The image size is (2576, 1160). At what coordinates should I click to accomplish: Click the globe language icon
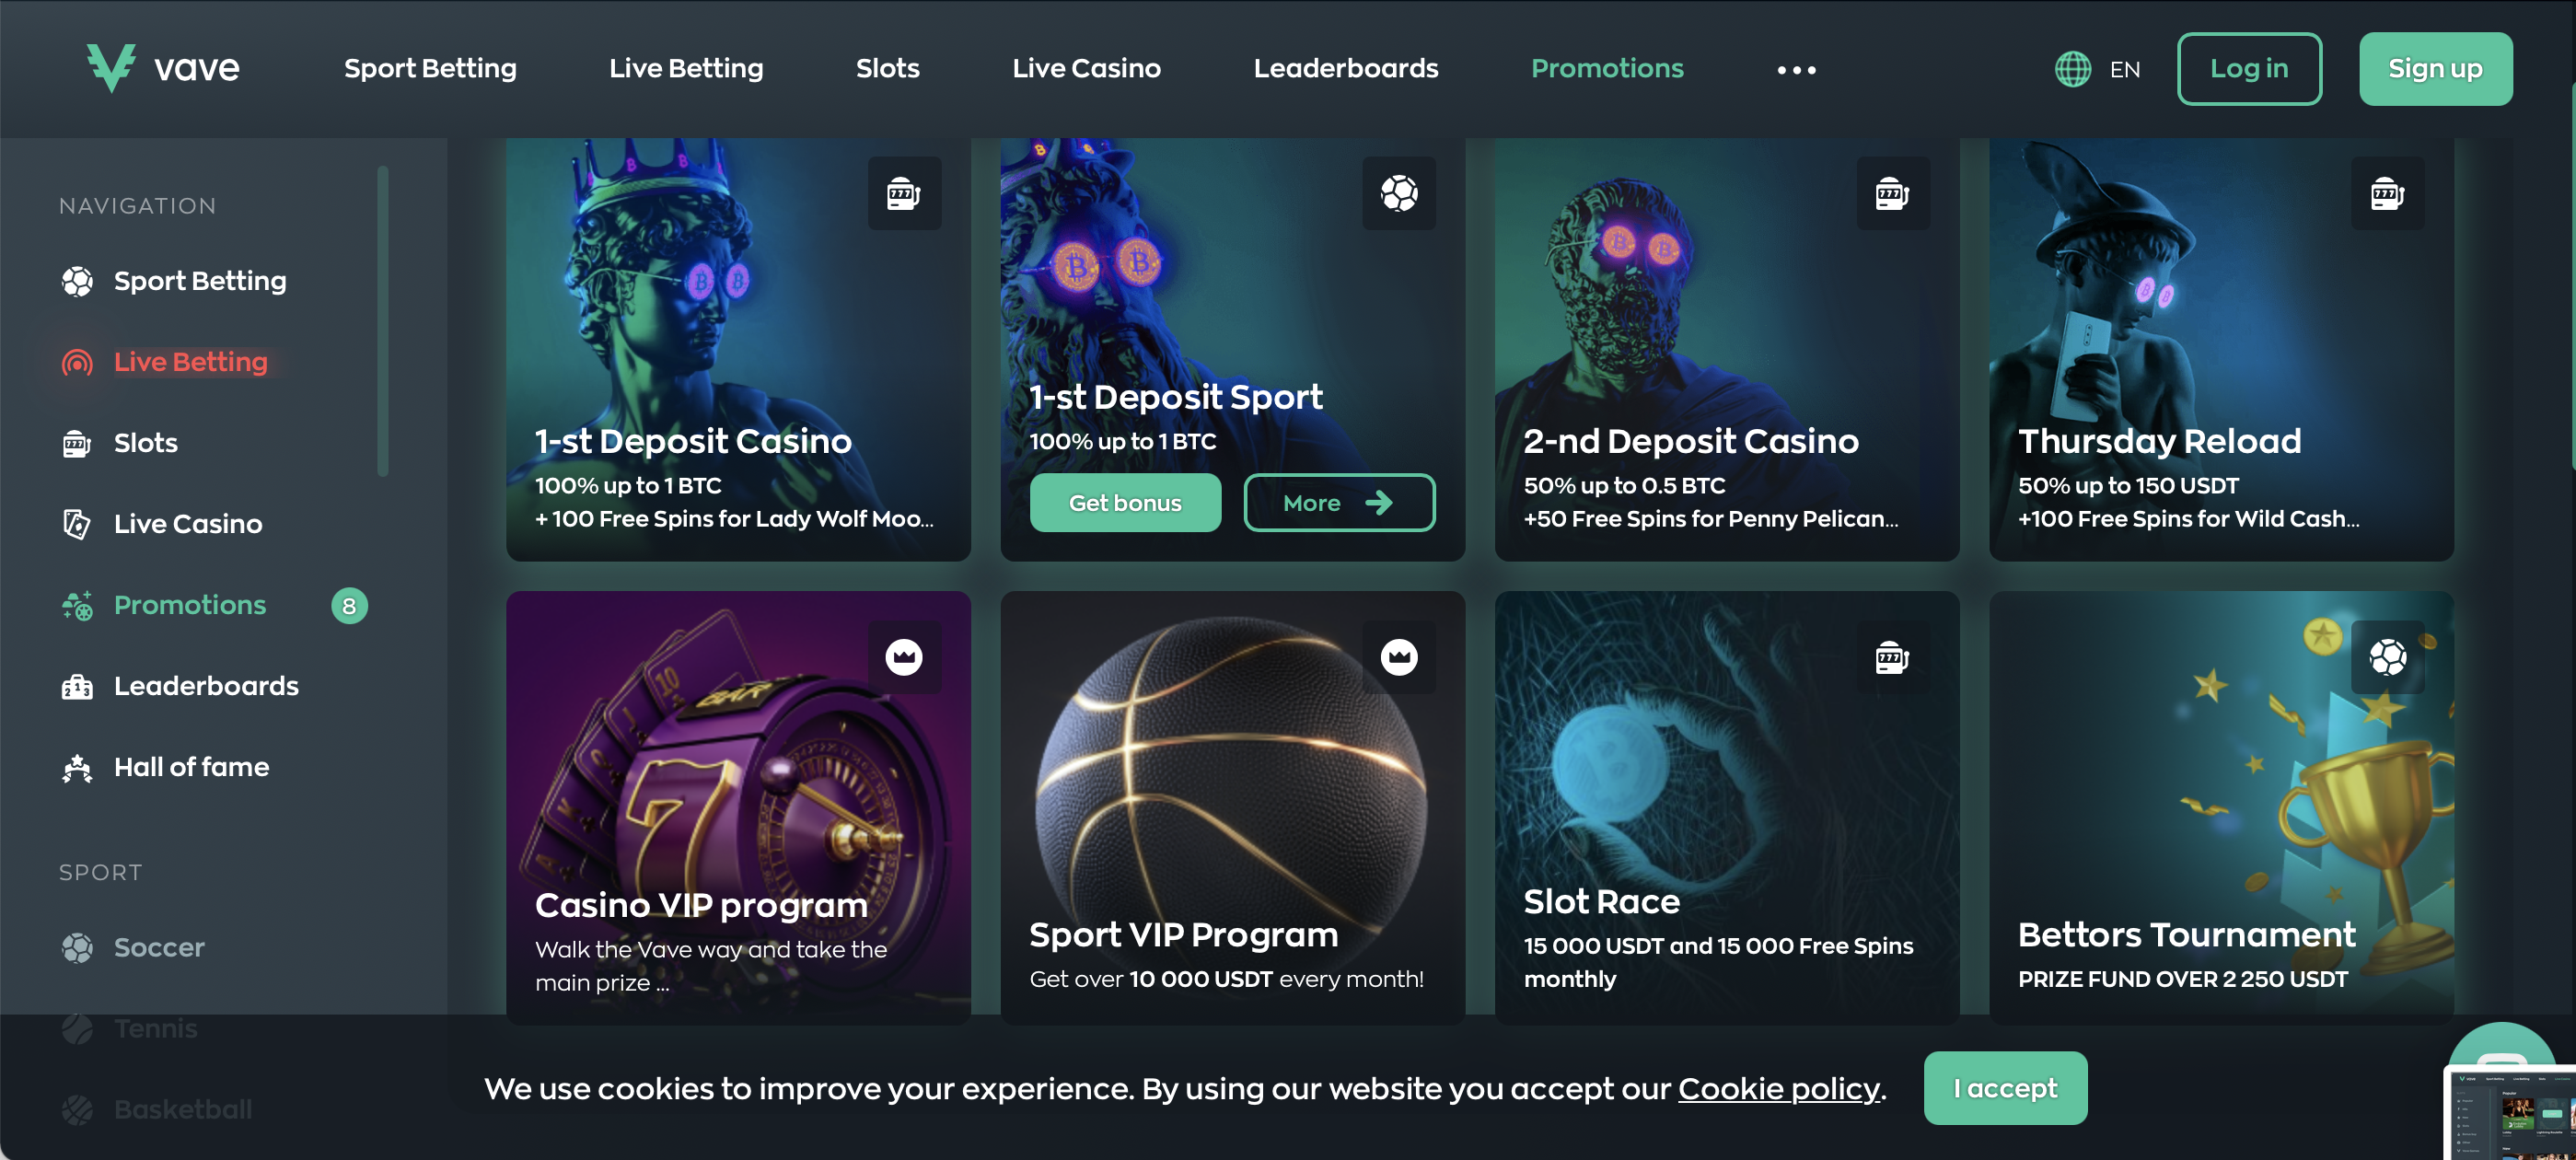coord(2073,69)
